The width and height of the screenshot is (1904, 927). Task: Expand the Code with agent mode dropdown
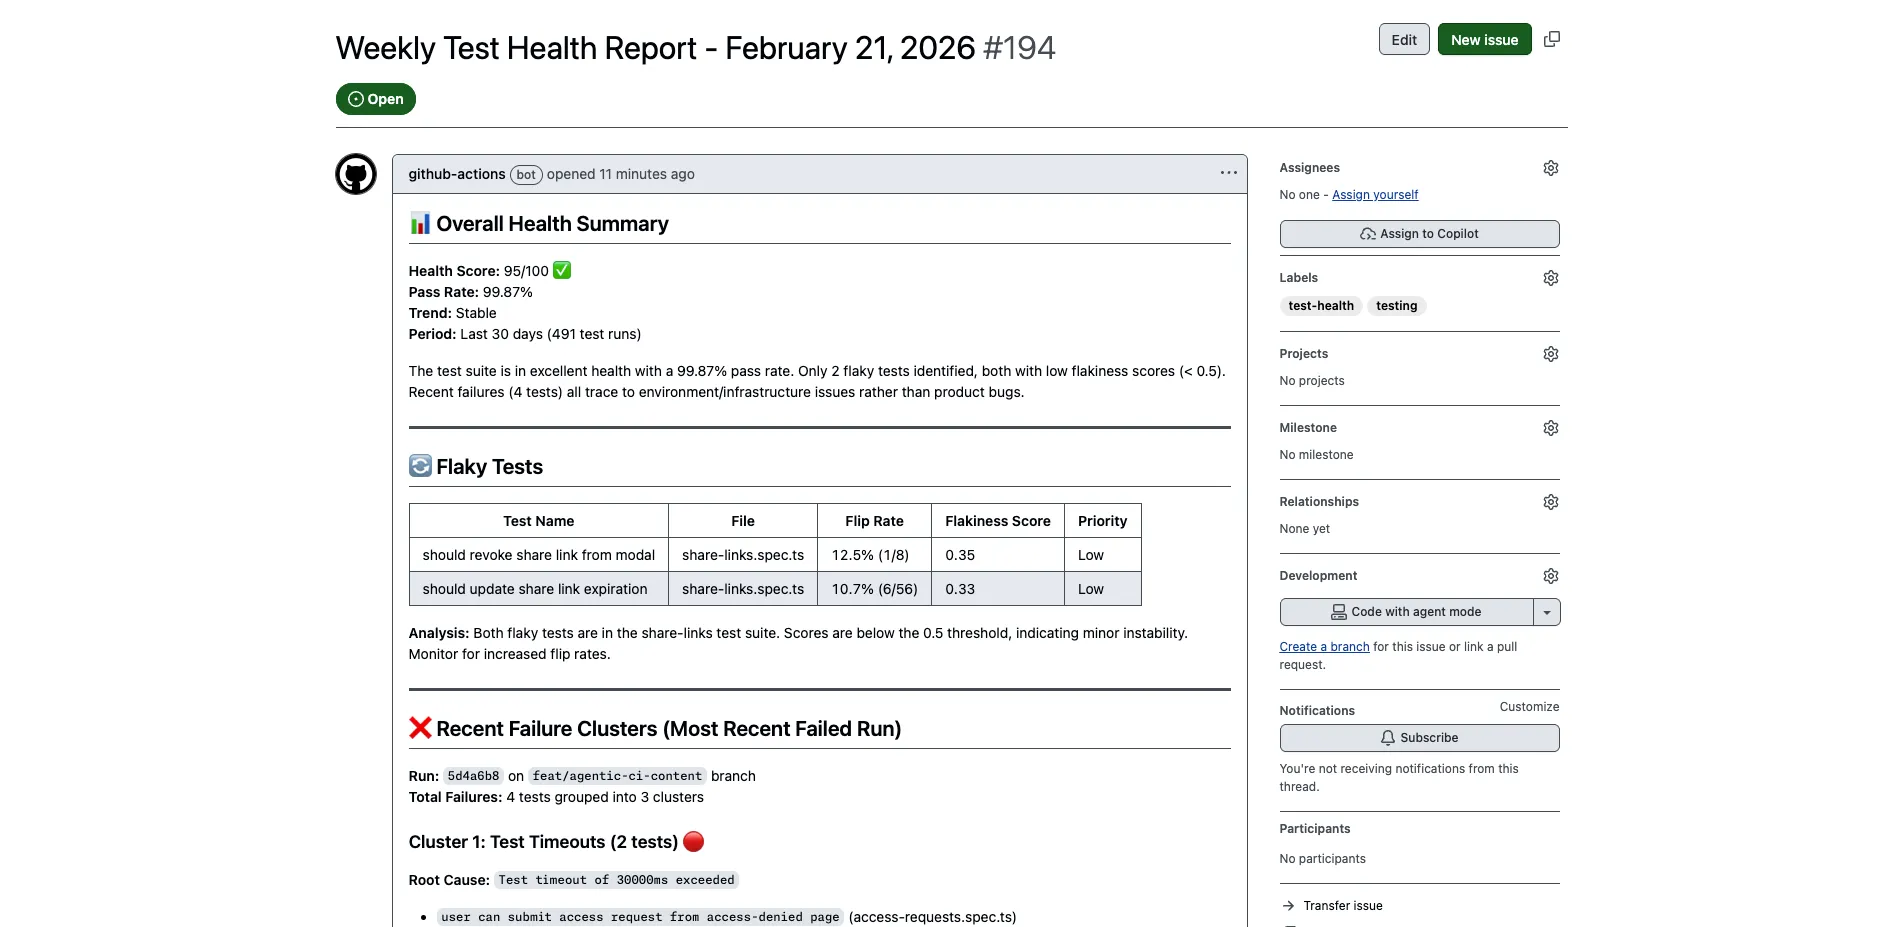(1548, 611)
